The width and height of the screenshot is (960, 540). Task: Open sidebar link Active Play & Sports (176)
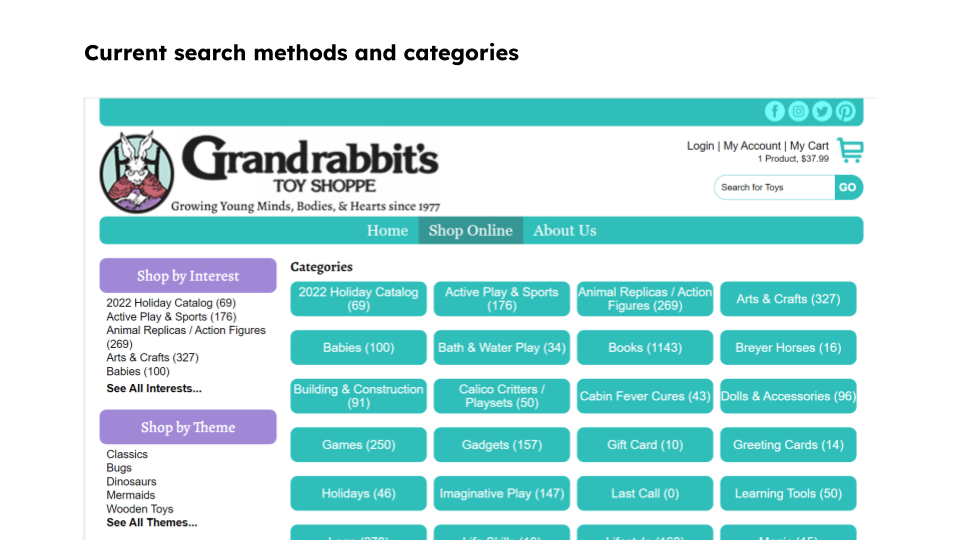click(171, 317)
